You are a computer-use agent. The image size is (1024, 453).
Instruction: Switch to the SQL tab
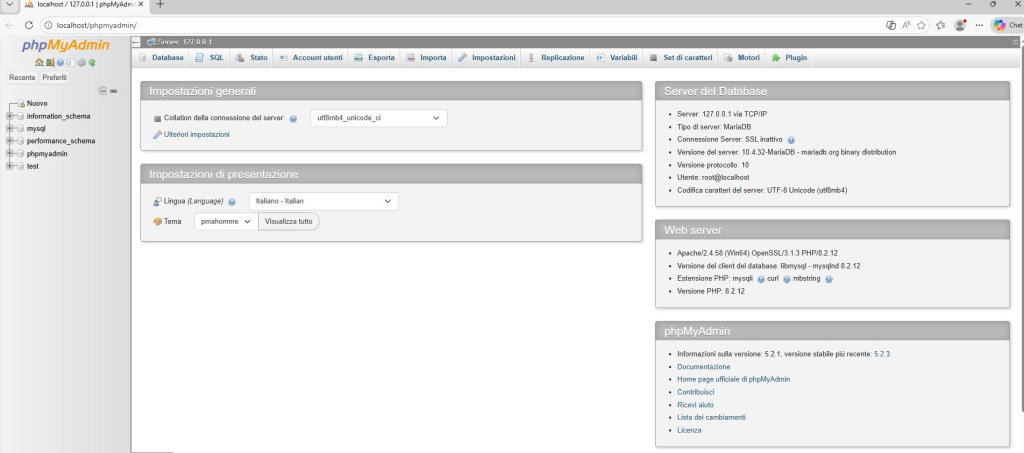210,58
